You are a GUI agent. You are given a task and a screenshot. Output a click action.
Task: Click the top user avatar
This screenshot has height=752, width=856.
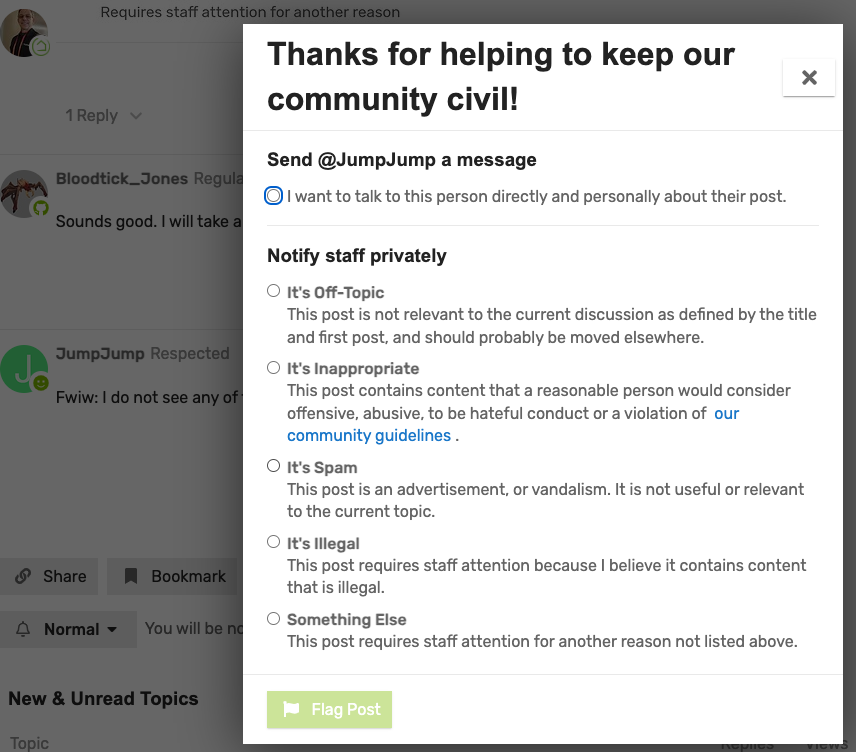coord(24,32)
